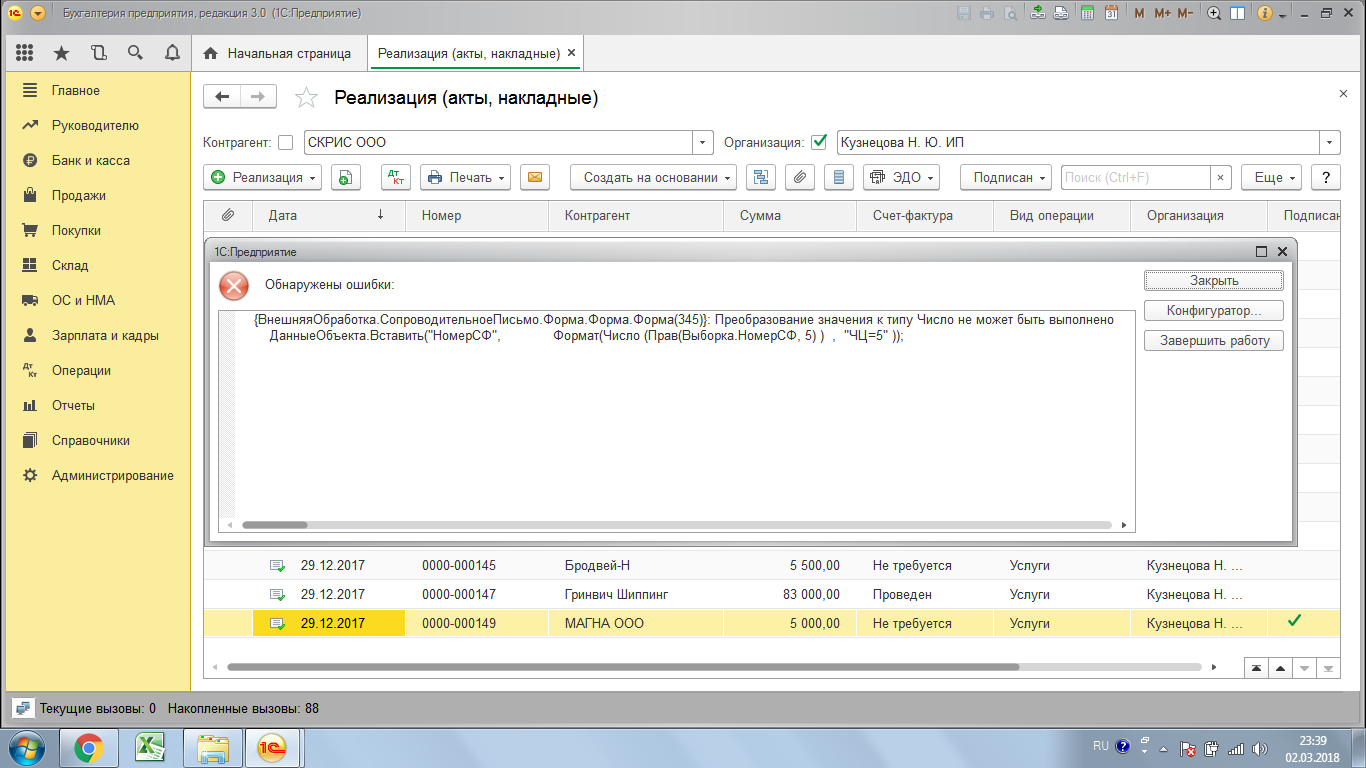Click the Контрагент field СКРИС ООО
Viewport: 1366px width, 768px height.
point(498,143)
